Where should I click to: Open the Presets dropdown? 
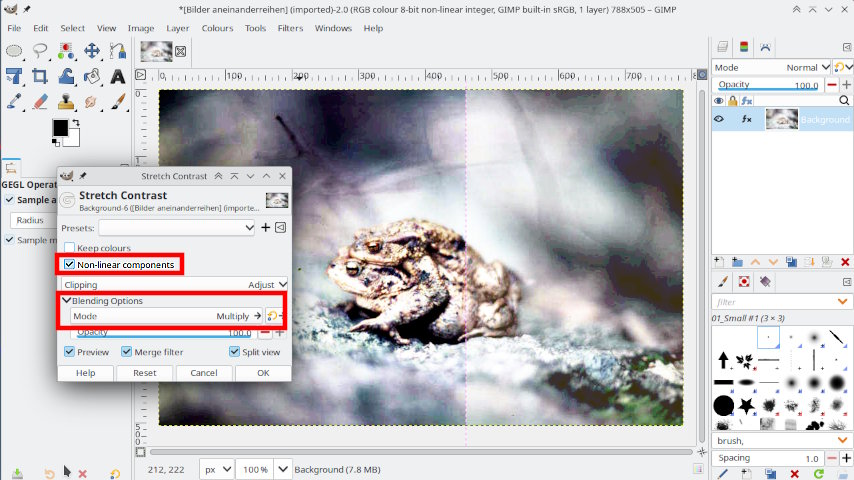click(177, 228)
